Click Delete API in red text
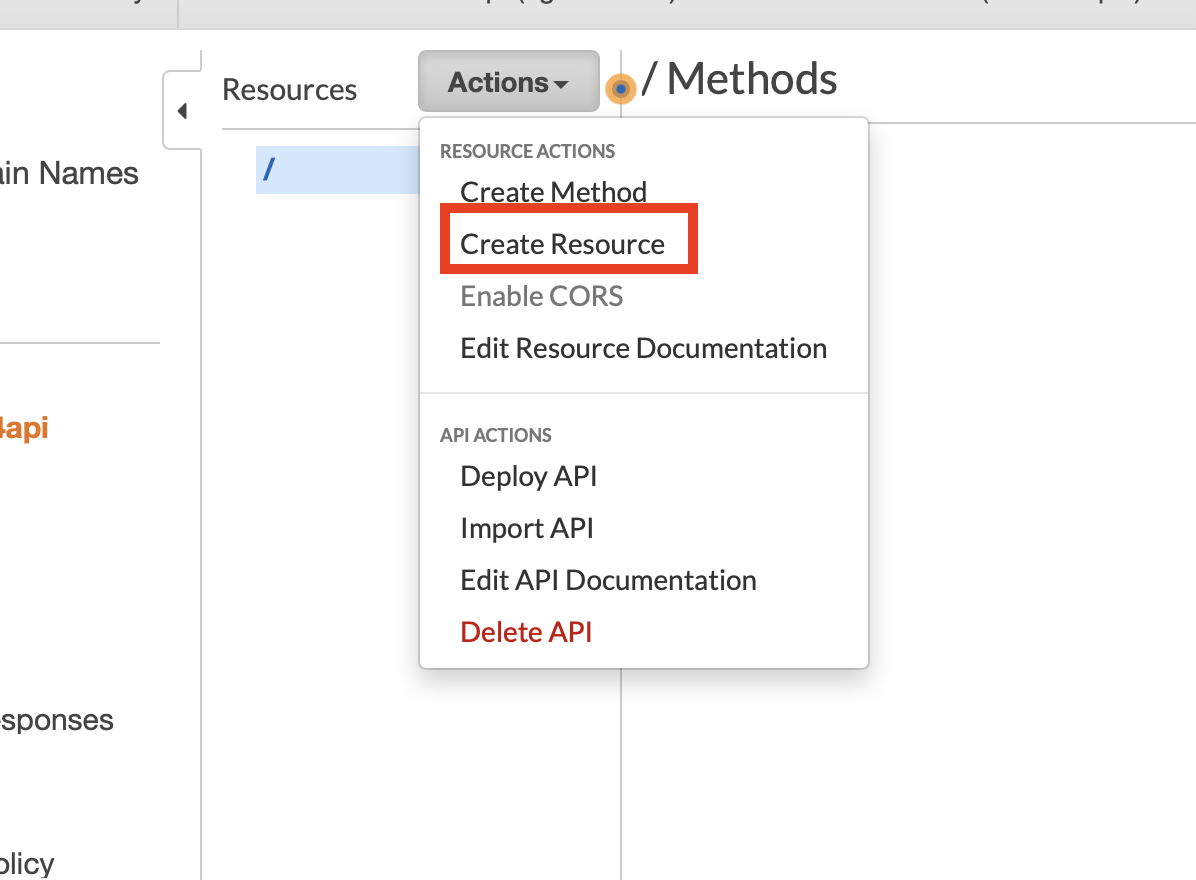Image resolution: width=1196 pixels, height=880 pixels. tap(526, 631)
